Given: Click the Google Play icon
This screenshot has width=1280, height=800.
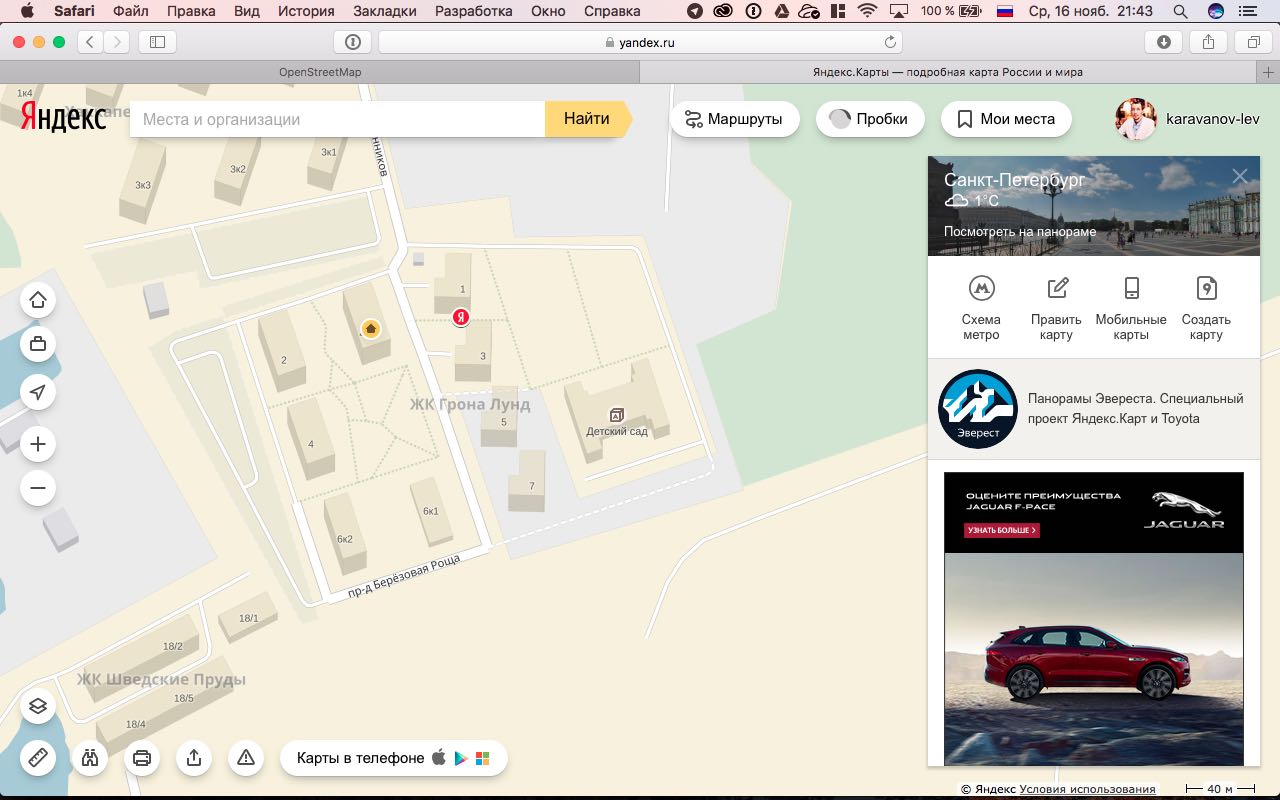Looking at the screenshot, I should click(461, 758).
